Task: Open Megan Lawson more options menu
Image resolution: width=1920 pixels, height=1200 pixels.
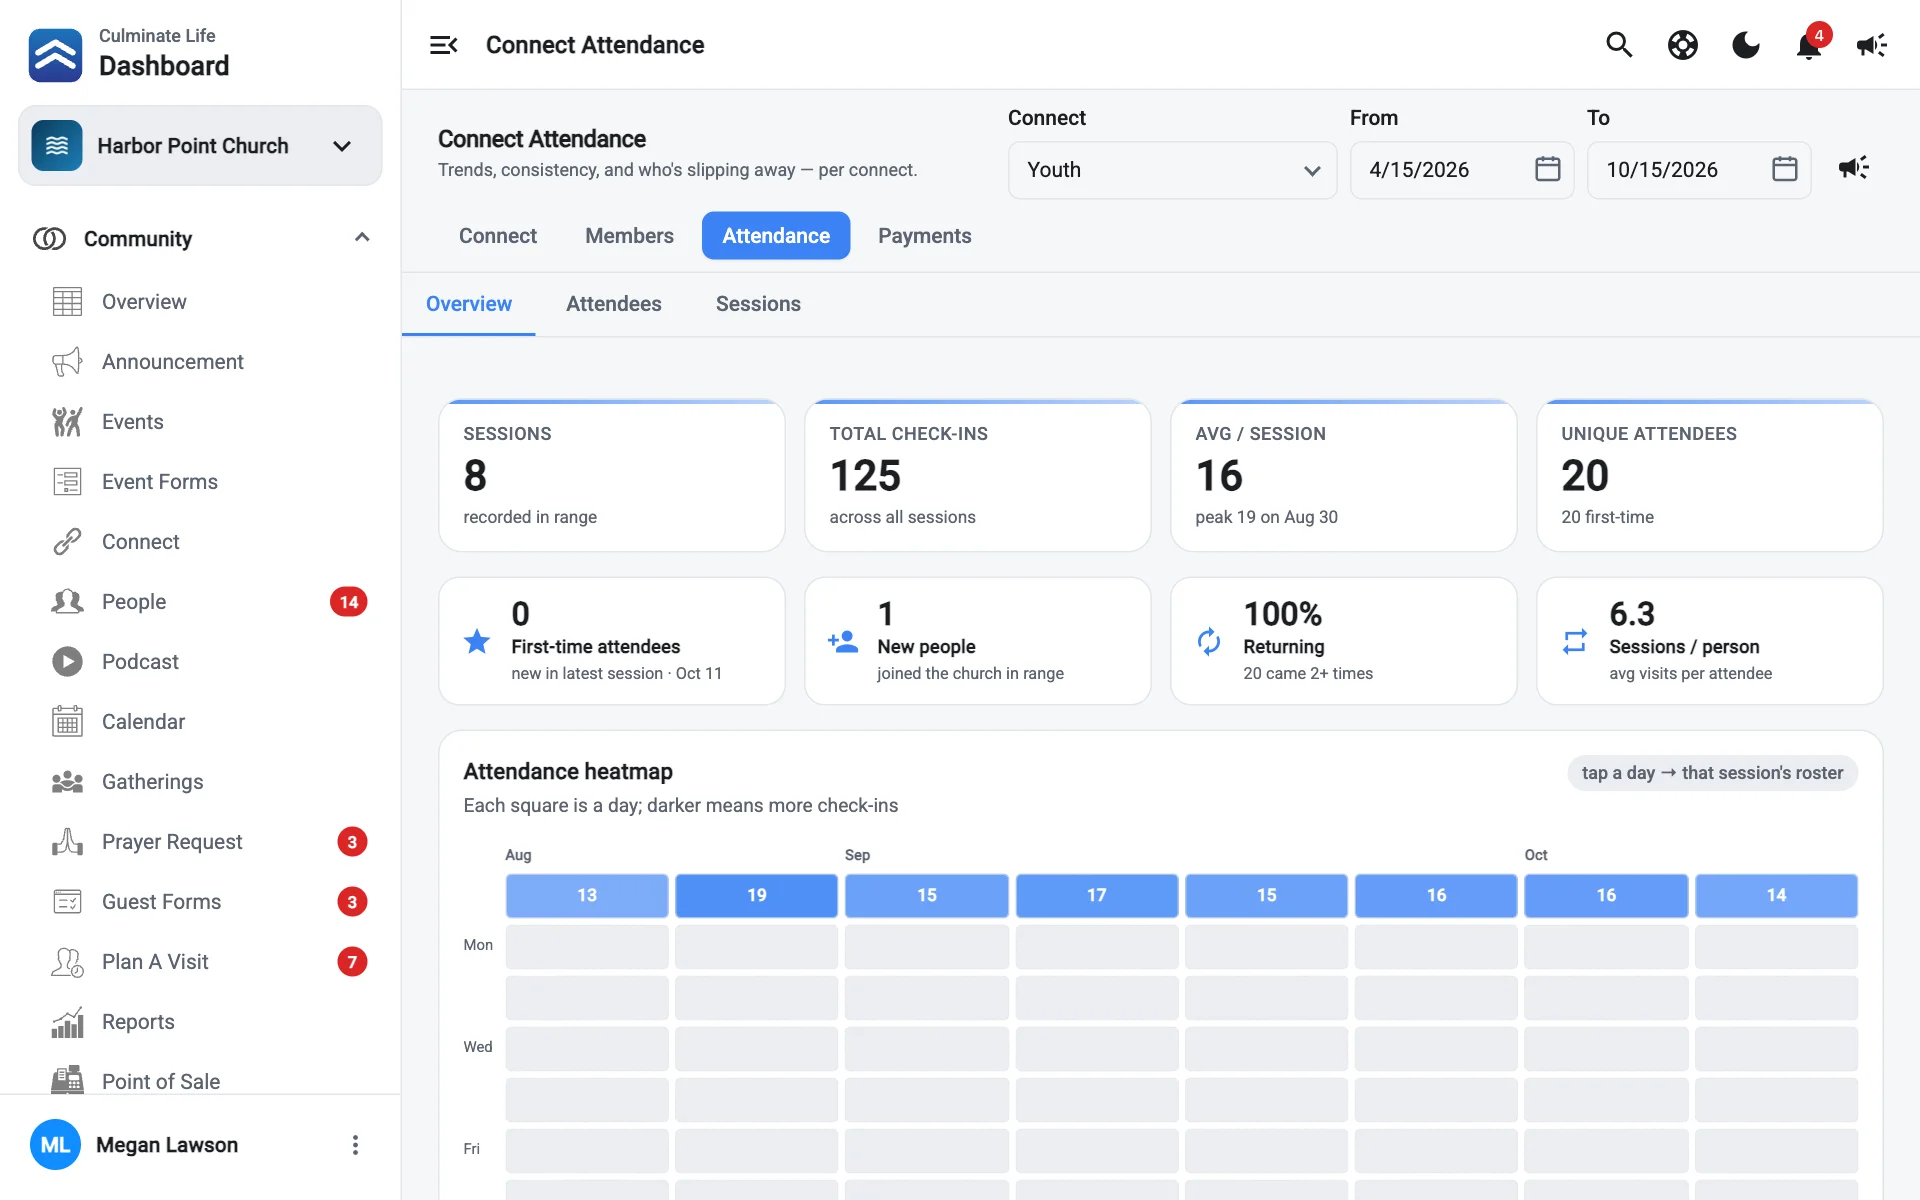Action: pyautogui.click(x=355, y=1145)
